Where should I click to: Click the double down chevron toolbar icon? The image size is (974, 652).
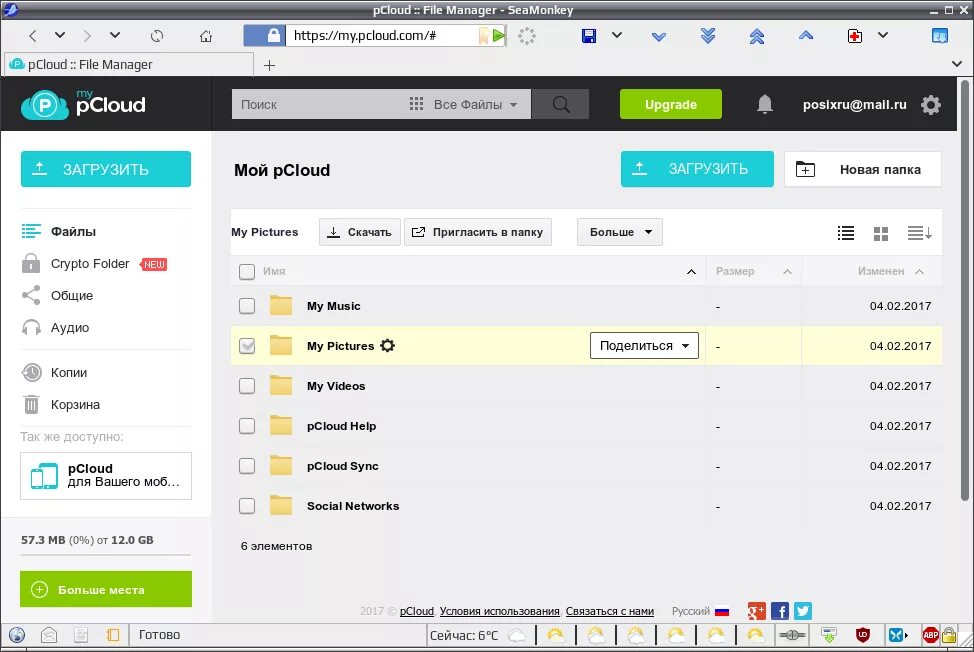pos(708,36)
